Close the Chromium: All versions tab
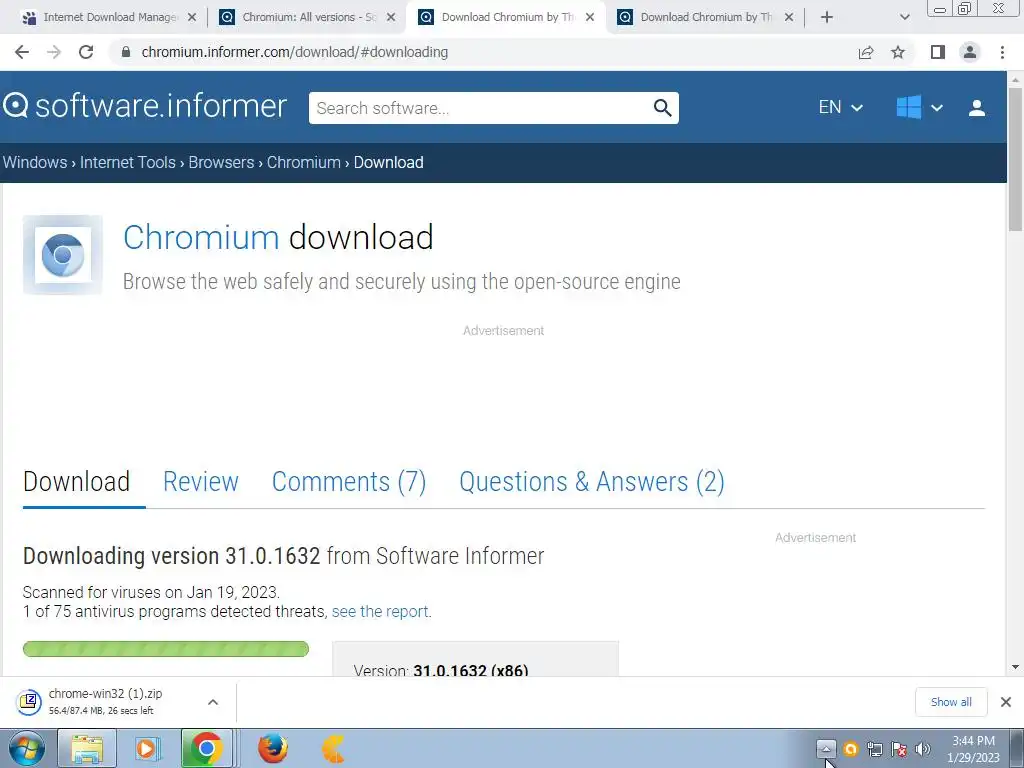This screenshot has width=1024, height=768. point(391,17)
